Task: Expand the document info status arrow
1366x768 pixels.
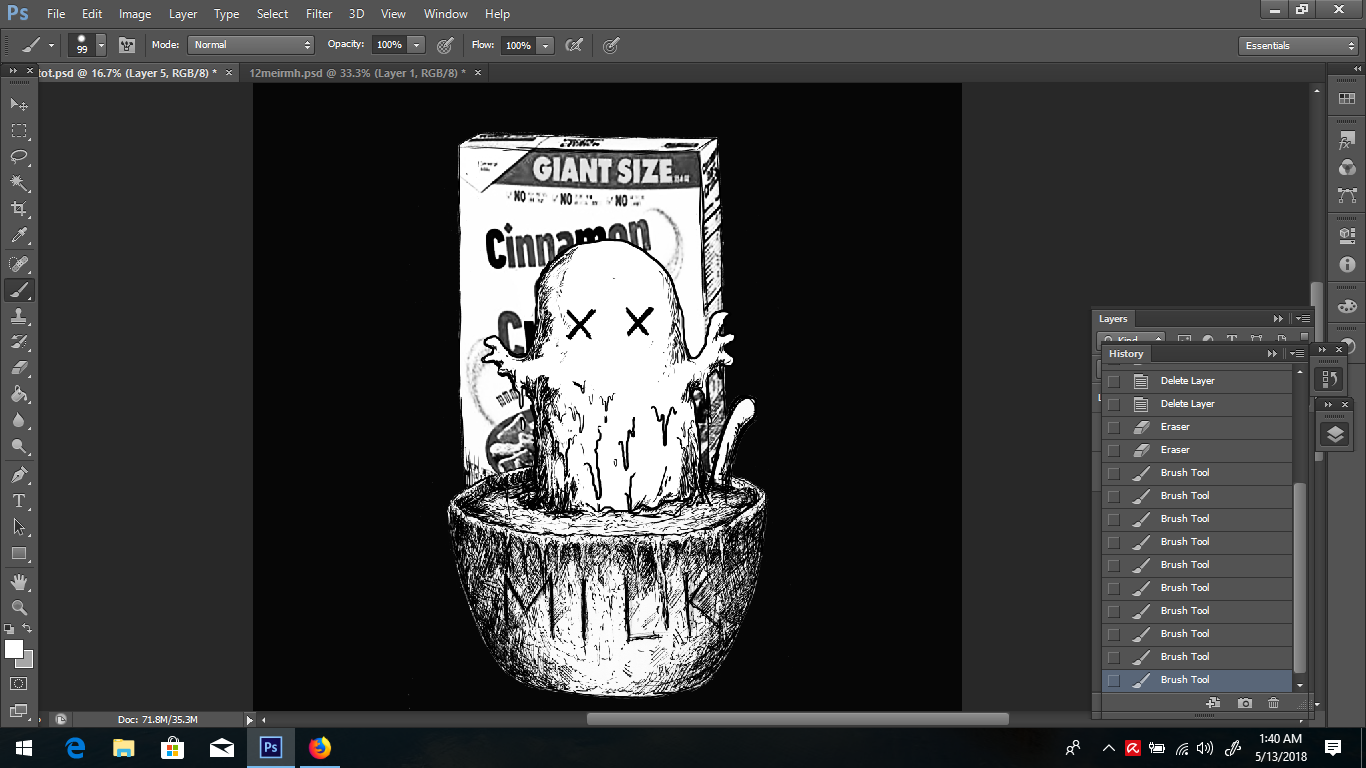Action: tap(250, 720)
